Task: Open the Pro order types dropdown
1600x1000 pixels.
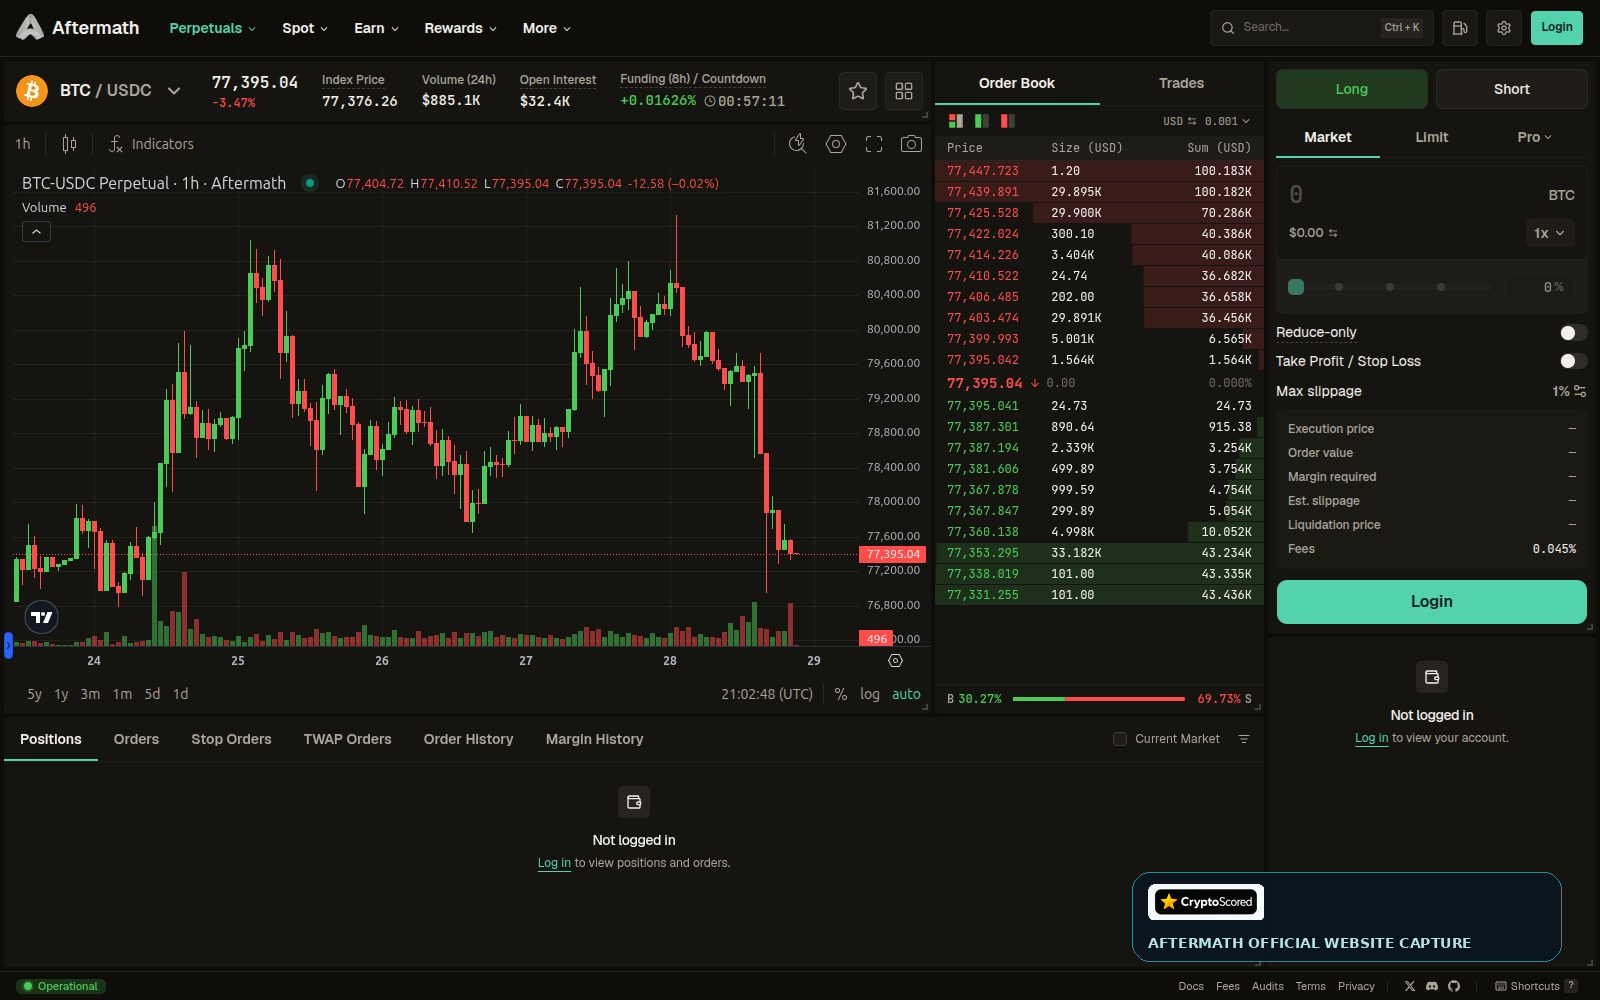Action: (x=1534, y=137)
